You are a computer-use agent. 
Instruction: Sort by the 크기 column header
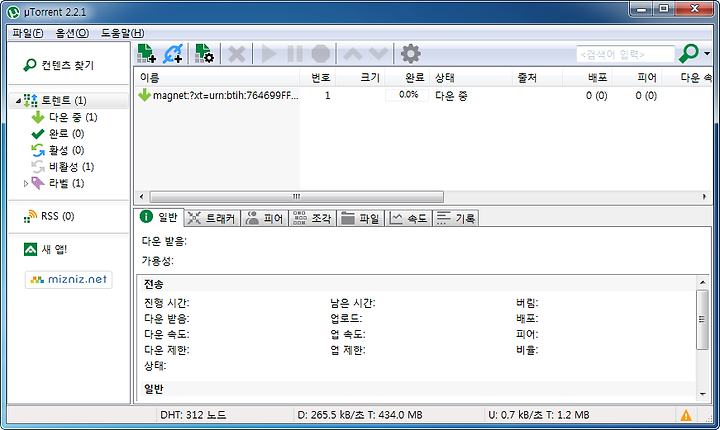tap(360, 78)
